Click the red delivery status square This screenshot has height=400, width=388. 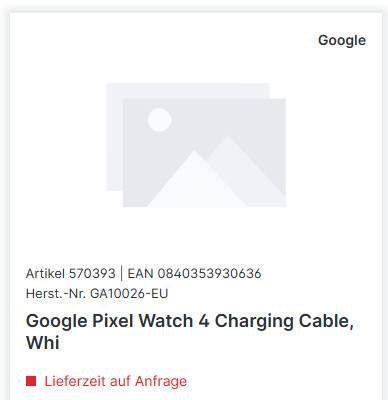click(31, 381)
